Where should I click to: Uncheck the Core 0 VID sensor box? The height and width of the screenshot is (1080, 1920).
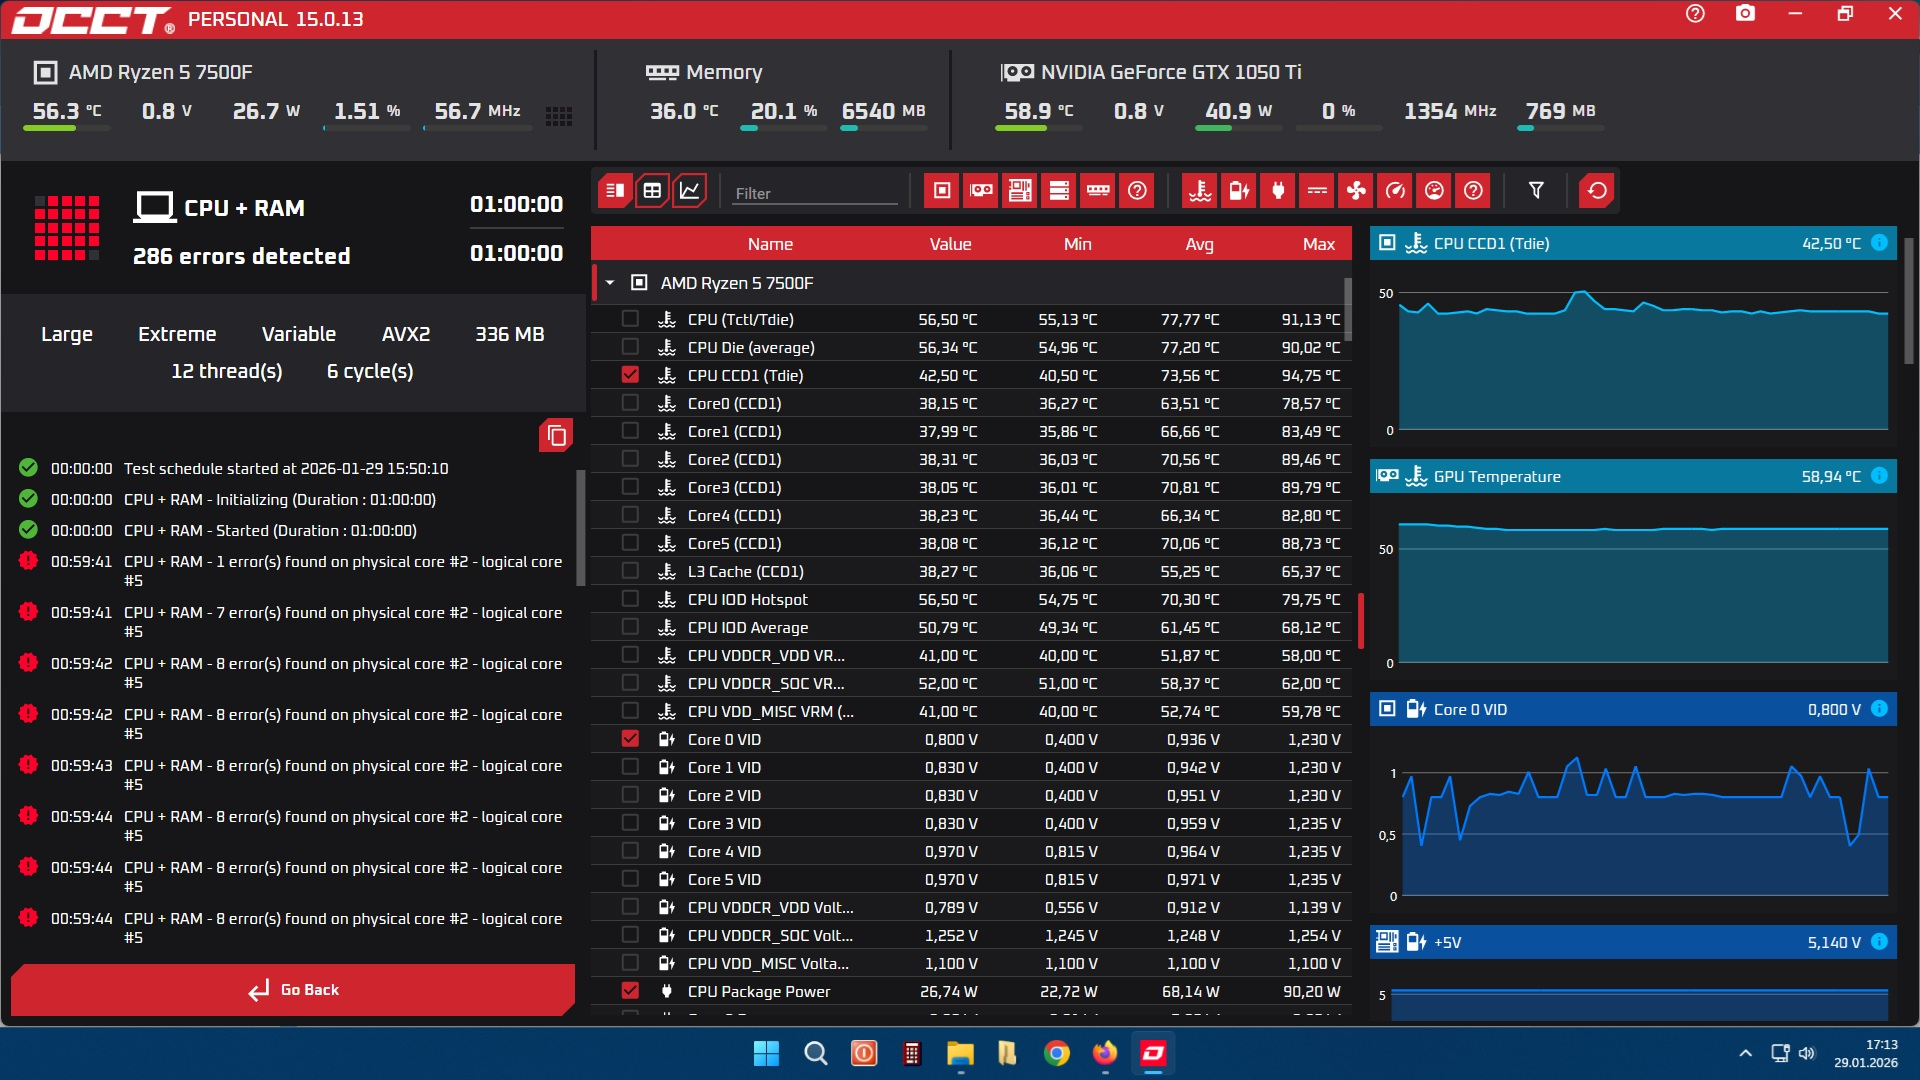click(630, 739)
